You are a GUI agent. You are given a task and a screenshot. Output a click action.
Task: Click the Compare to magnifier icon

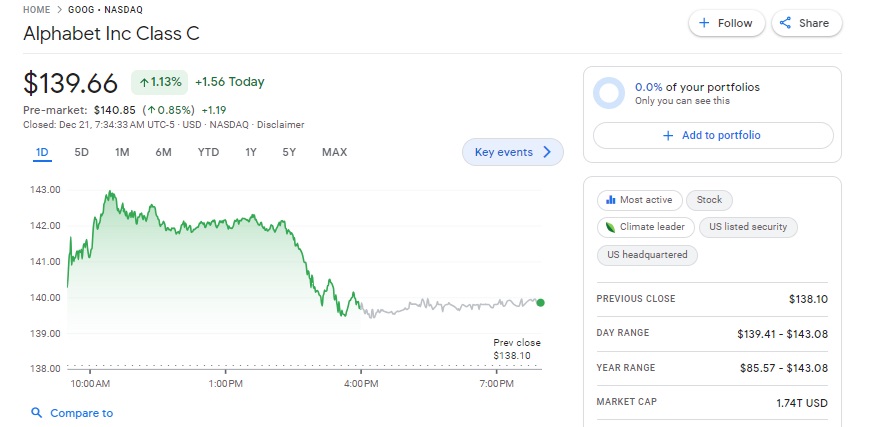pos(37,413)
